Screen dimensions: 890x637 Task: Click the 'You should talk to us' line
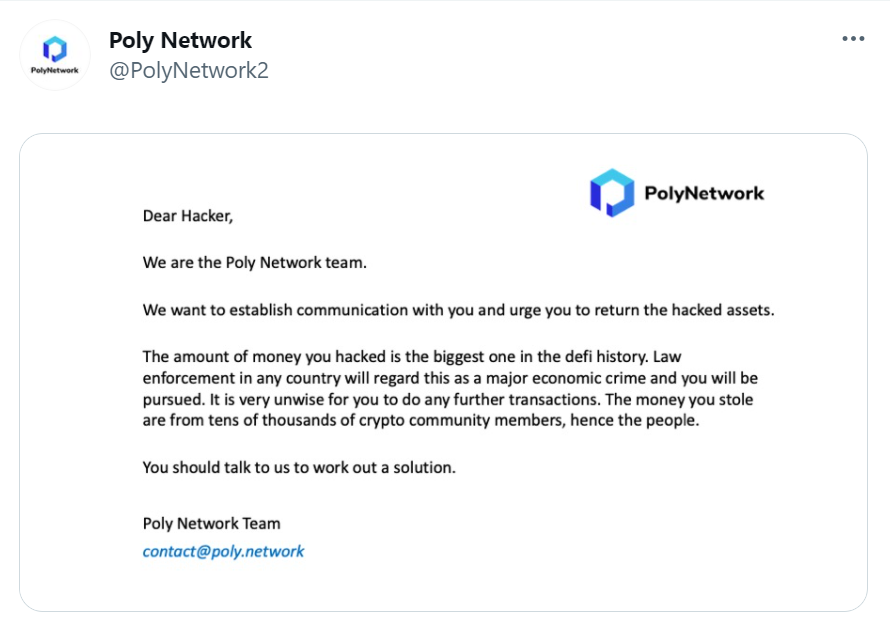(299, 468)
